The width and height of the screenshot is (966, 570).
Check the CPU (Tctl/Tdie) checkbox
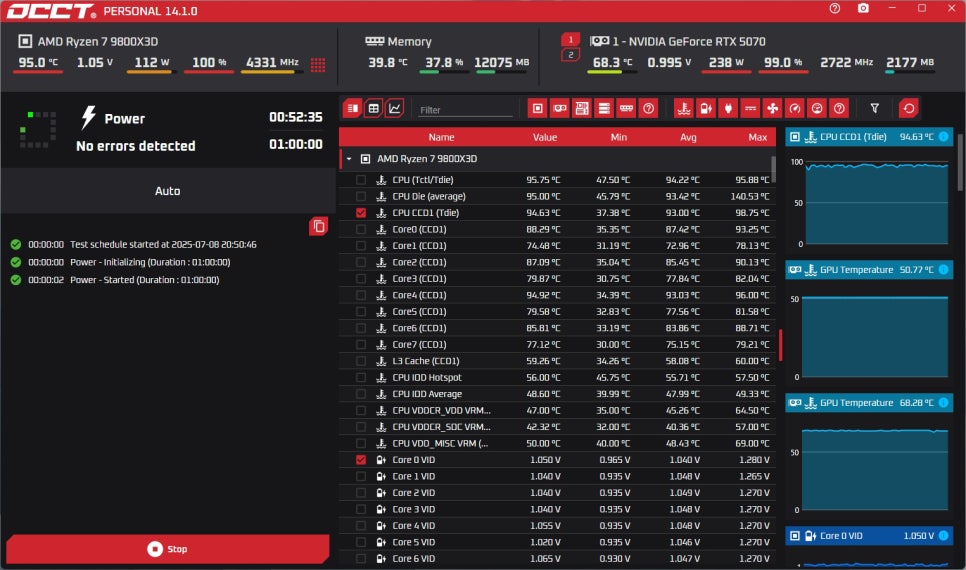[x=361, y=180]
